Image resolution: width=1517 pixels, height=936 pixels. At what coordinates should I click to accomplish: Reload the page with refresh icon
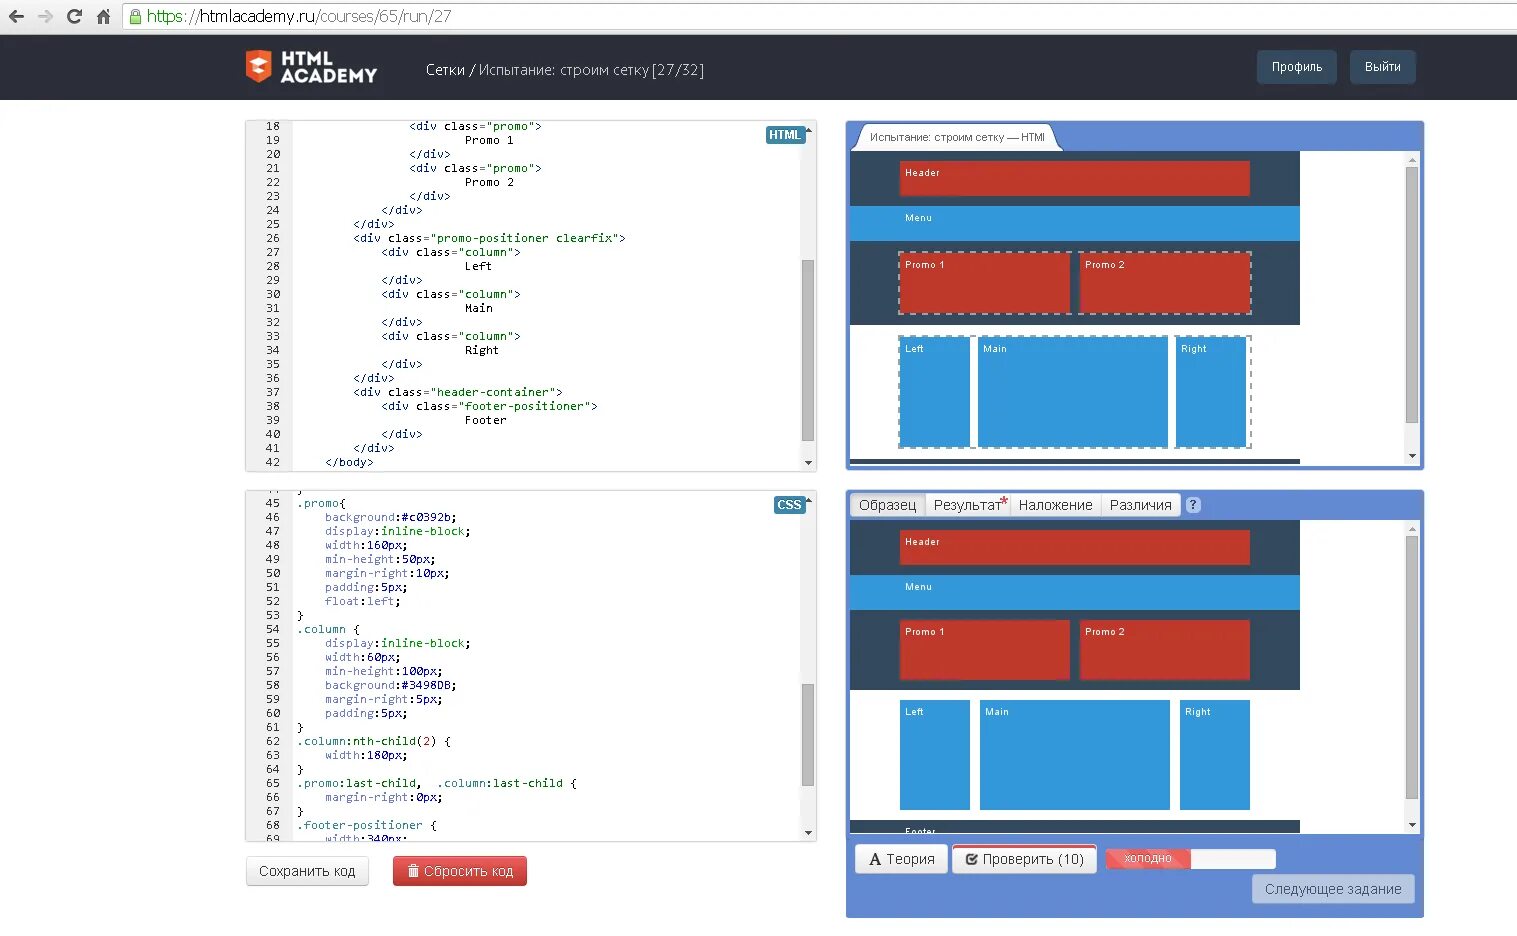(74, 16)
